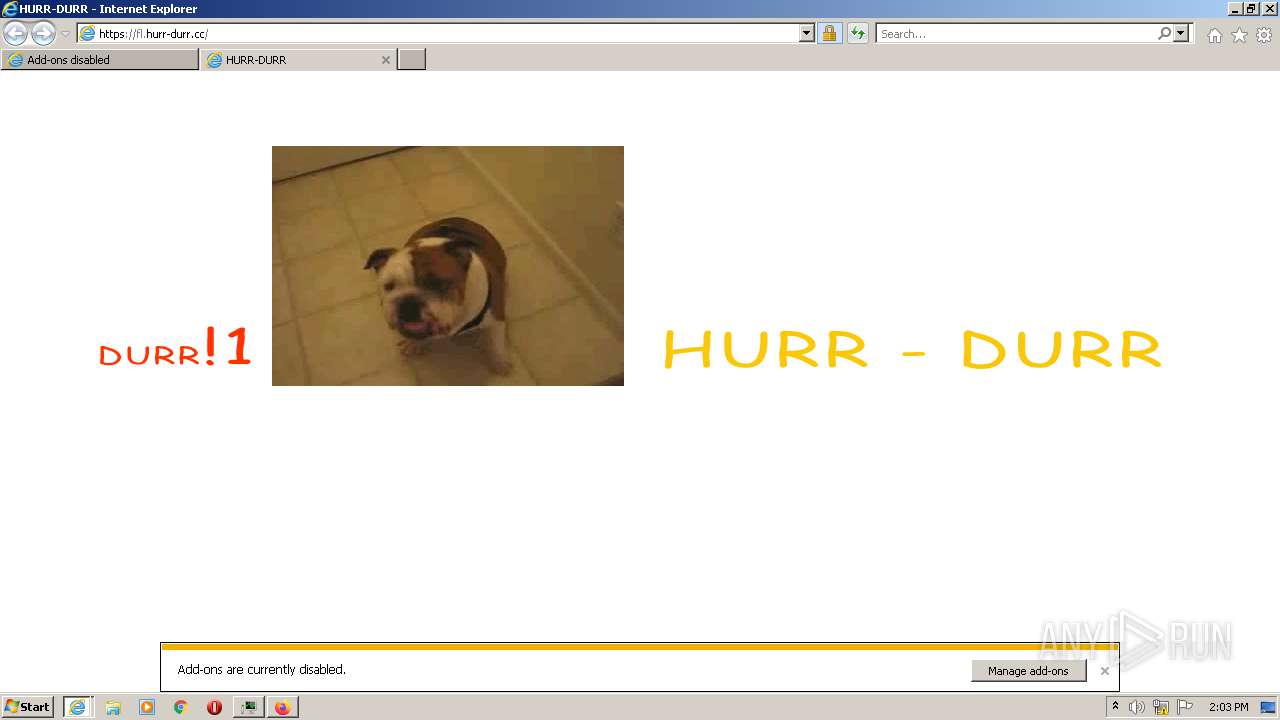
Task: Close the Internet Explorer window
Action: [x=1270, y=8]
